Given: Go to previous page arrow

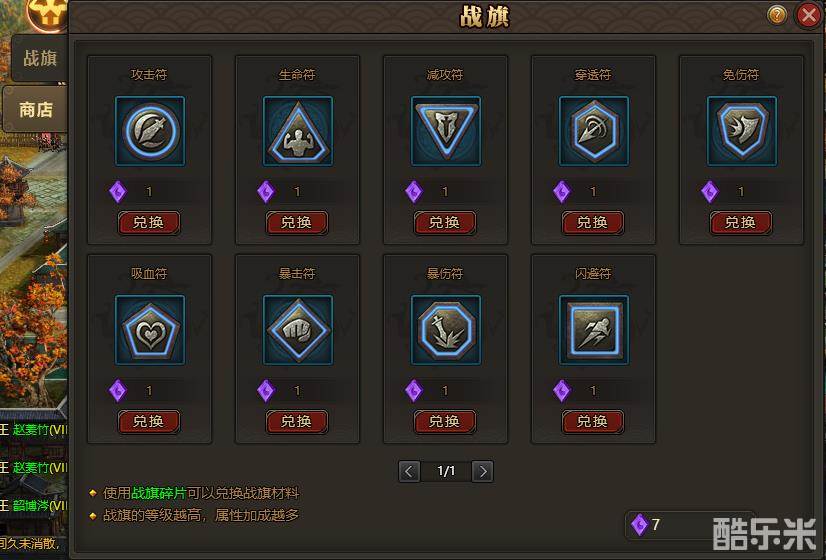Looking at the screenshot, I should [409, 471].
